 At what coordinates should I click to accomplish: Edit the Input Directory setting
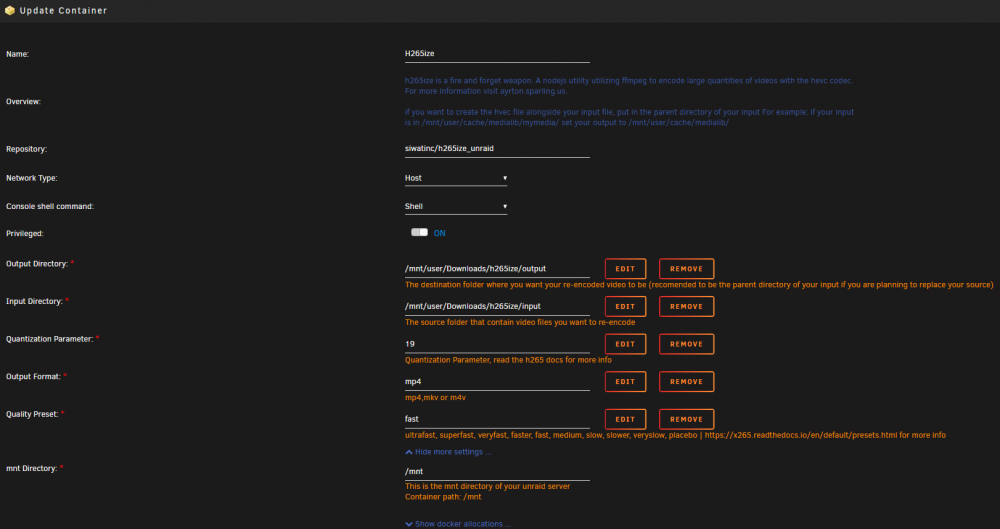coord(625,306)
